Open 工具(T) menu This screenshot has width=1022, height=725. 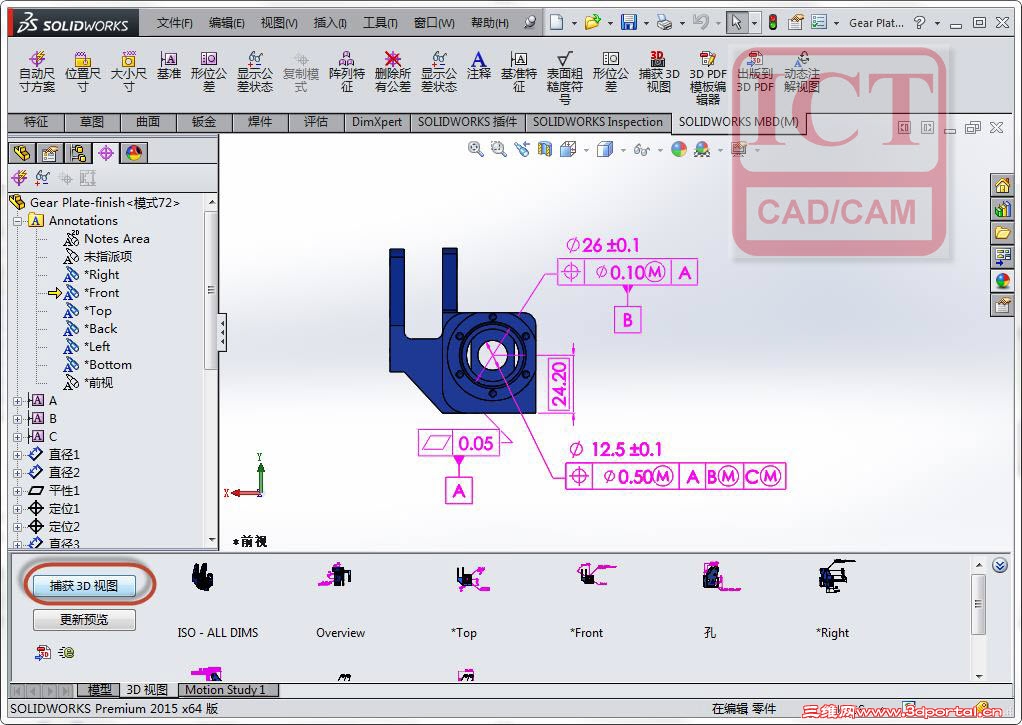[380, 23]
